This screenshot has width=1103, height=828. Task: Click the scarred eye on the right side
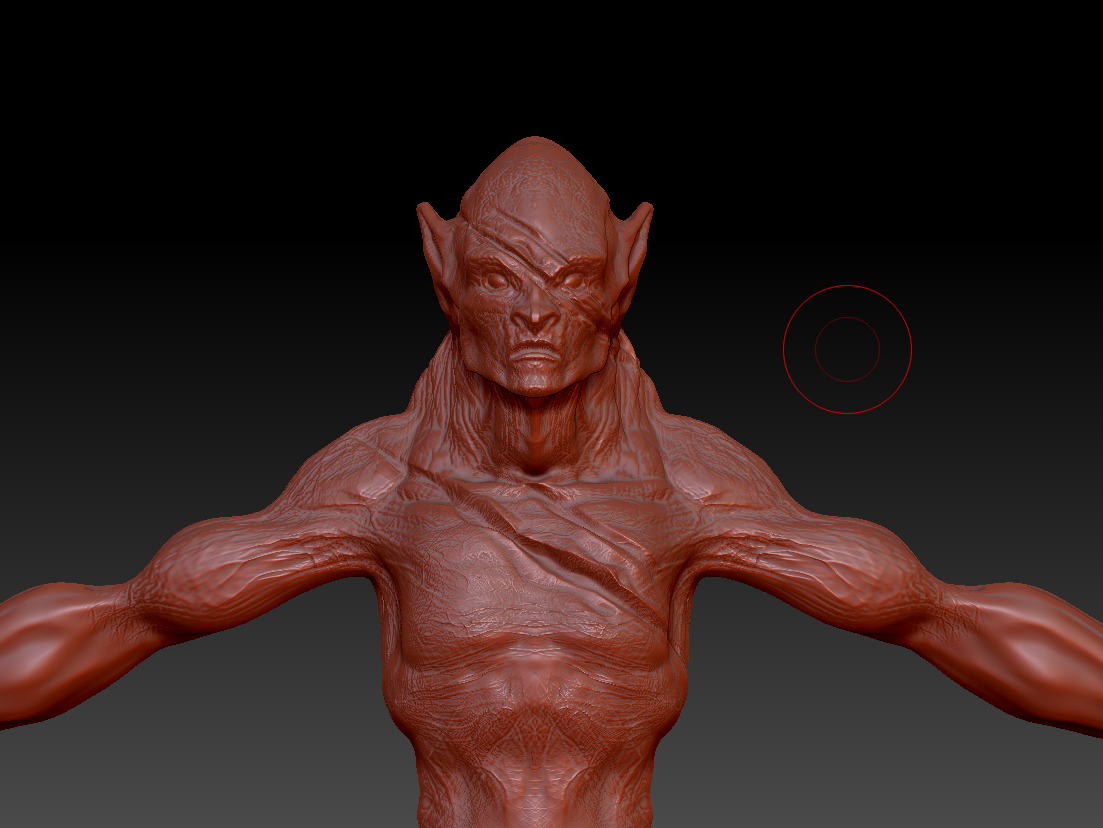[x=573, y=282]
